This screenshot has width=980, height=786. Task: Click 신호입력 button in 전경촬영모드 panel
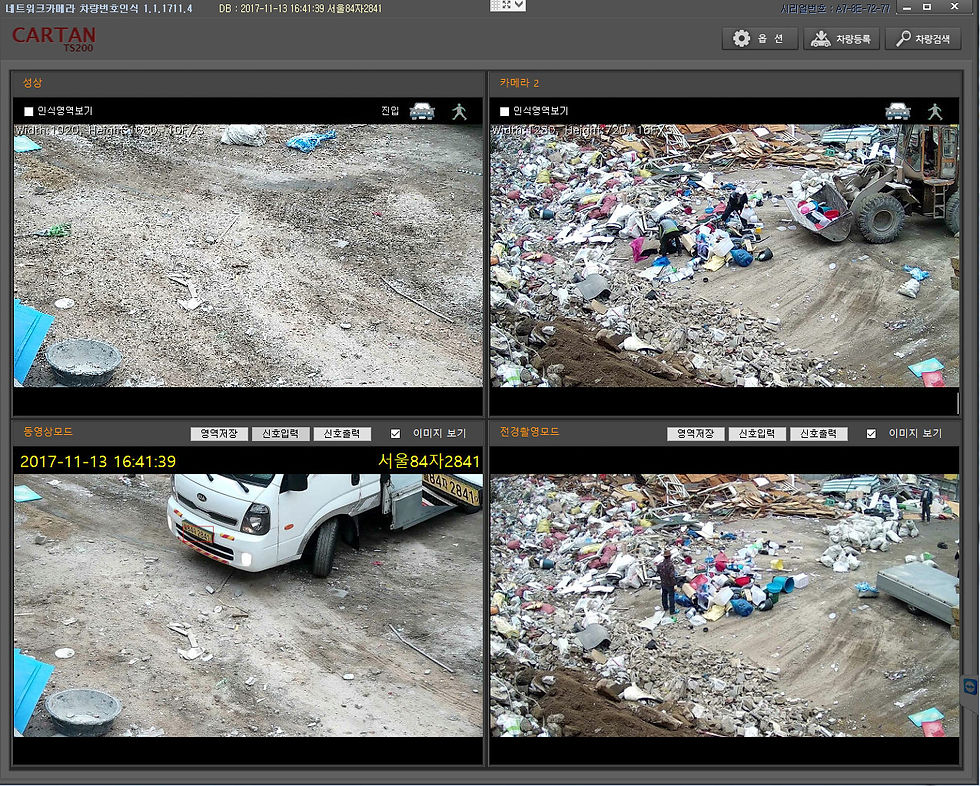point(756,434)
